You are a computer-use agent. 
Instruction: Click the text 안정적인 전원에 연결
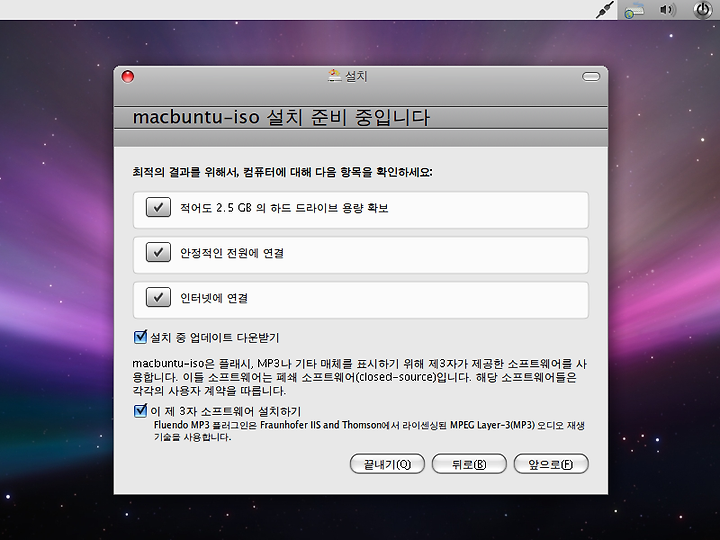[x=232, y=253]
